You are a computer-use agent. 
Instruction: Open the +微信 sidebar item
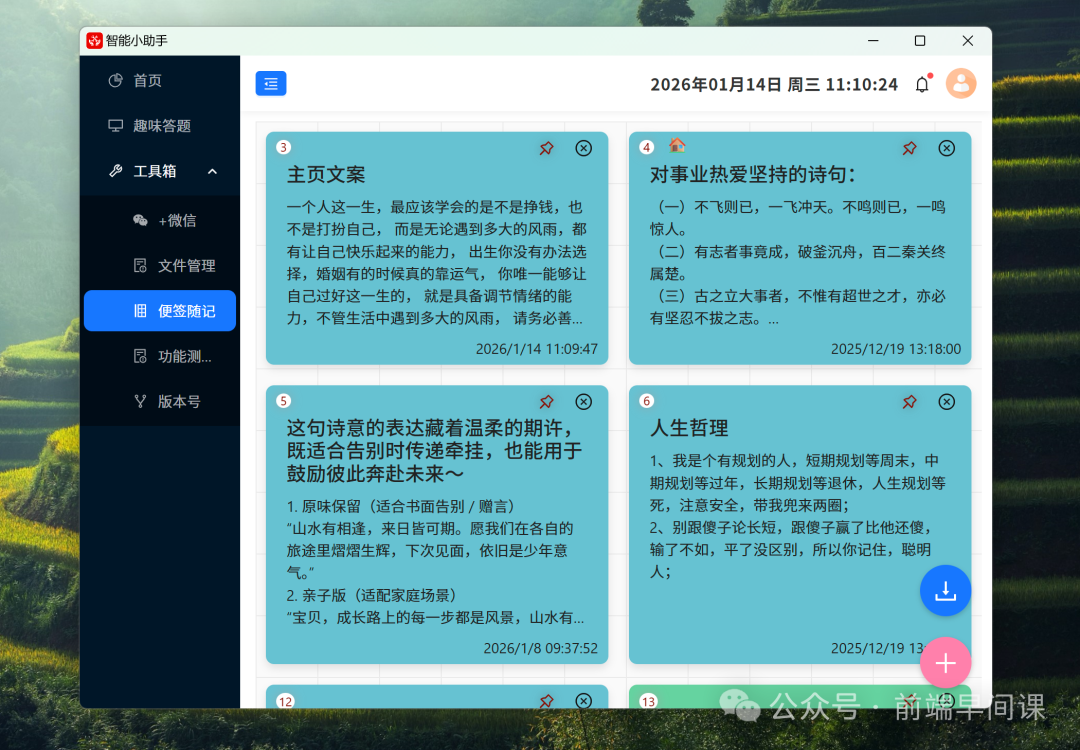(160, 220)
